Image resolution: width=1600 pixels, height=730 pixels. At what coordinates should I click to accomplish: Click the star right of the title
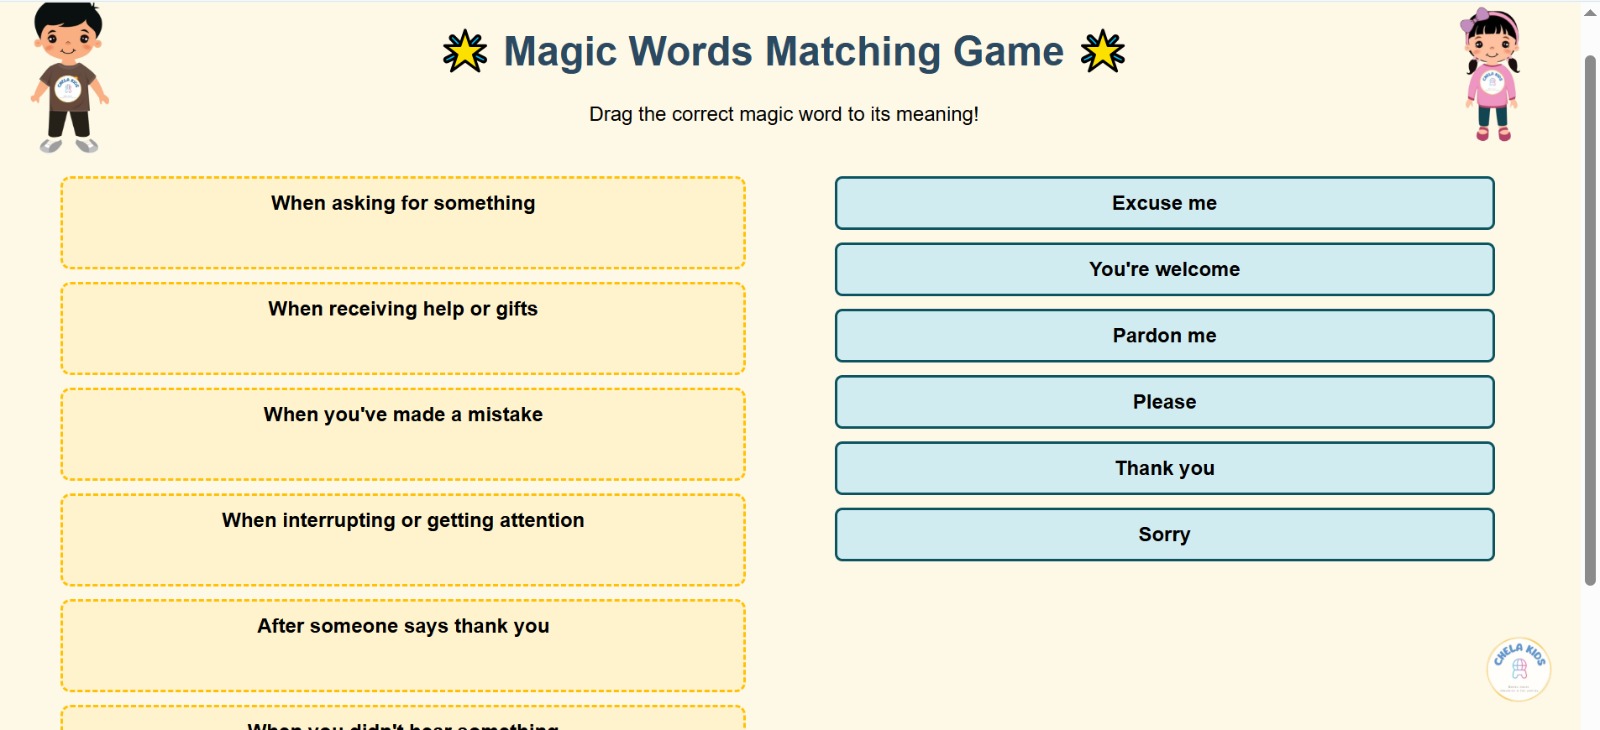click(x=1102, y=52)
